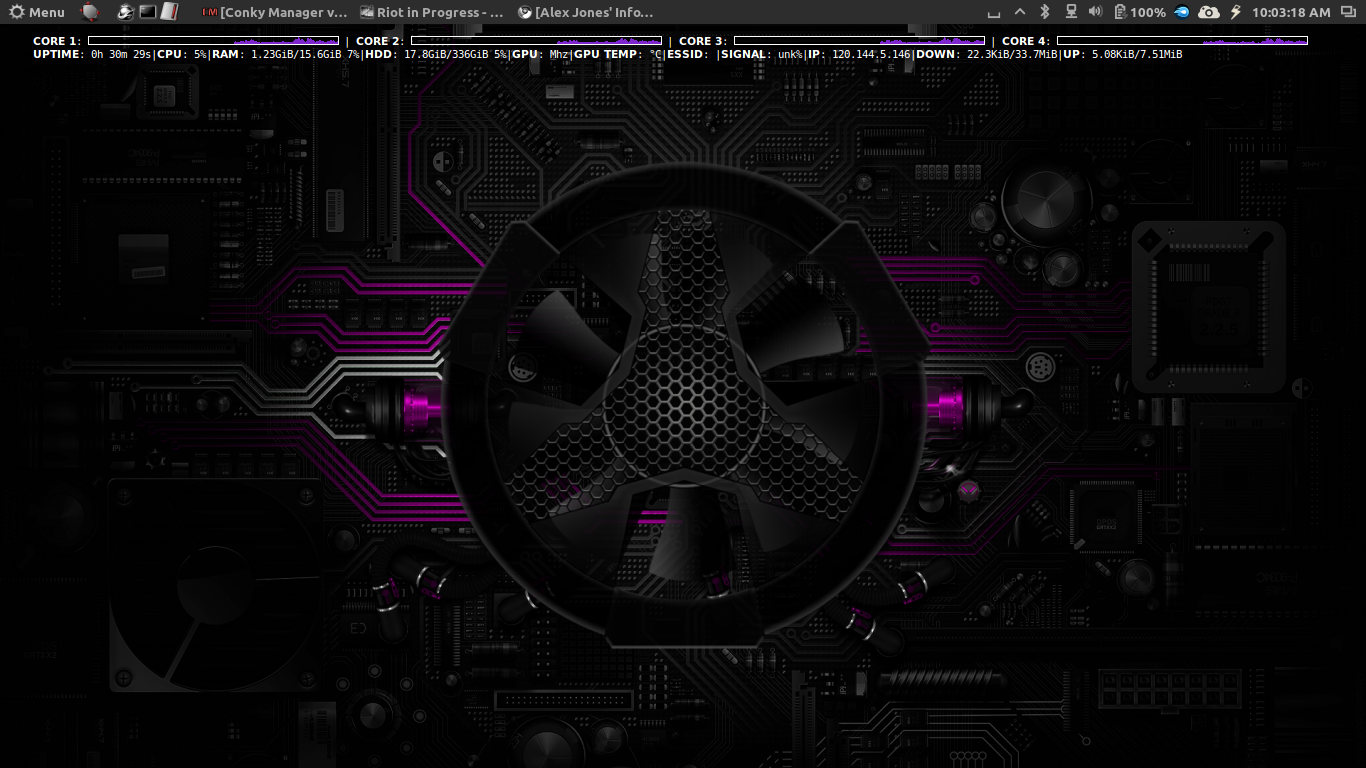Viewport: 1366px width, 768px height.
Task: Launch the web browser globe icon
Action: pyautogui.click(x=125, y=12)
